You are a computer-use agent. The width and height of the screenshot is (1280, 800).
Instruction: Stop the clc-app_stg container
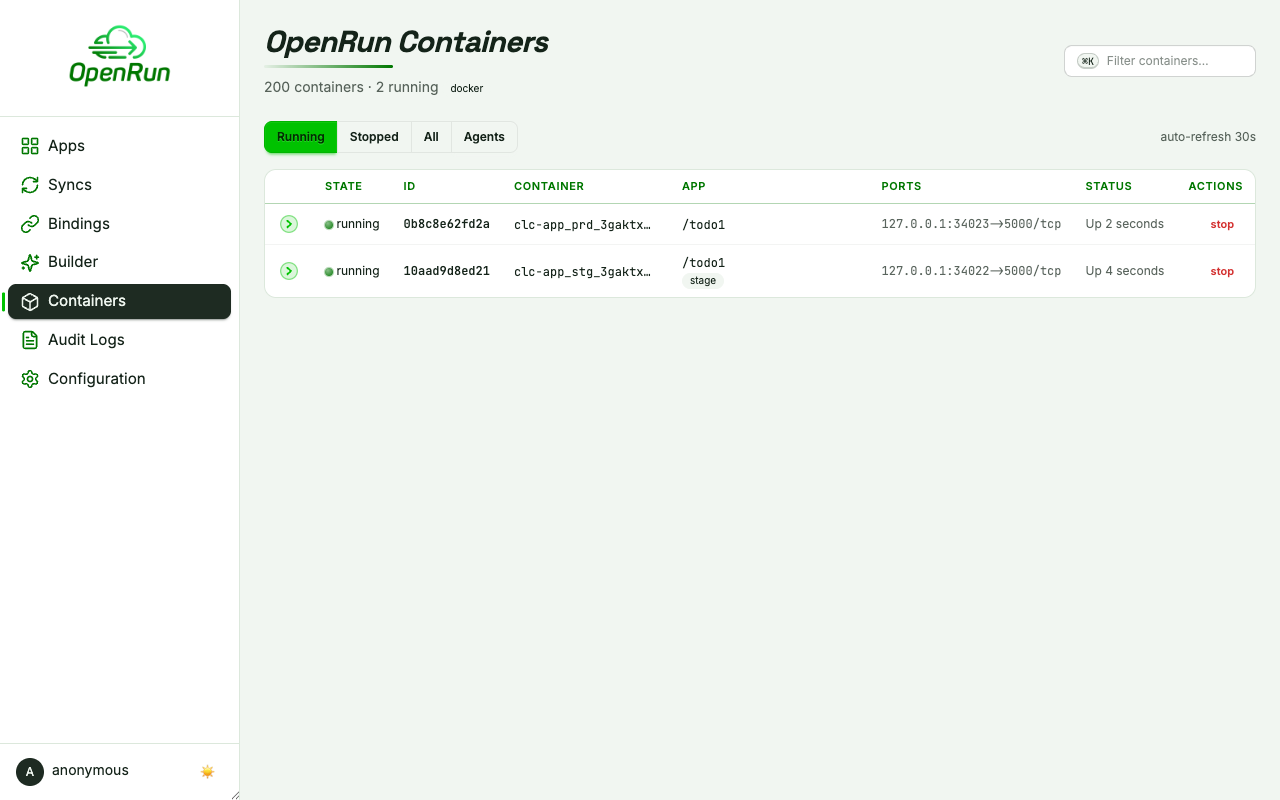[1222, 271]
